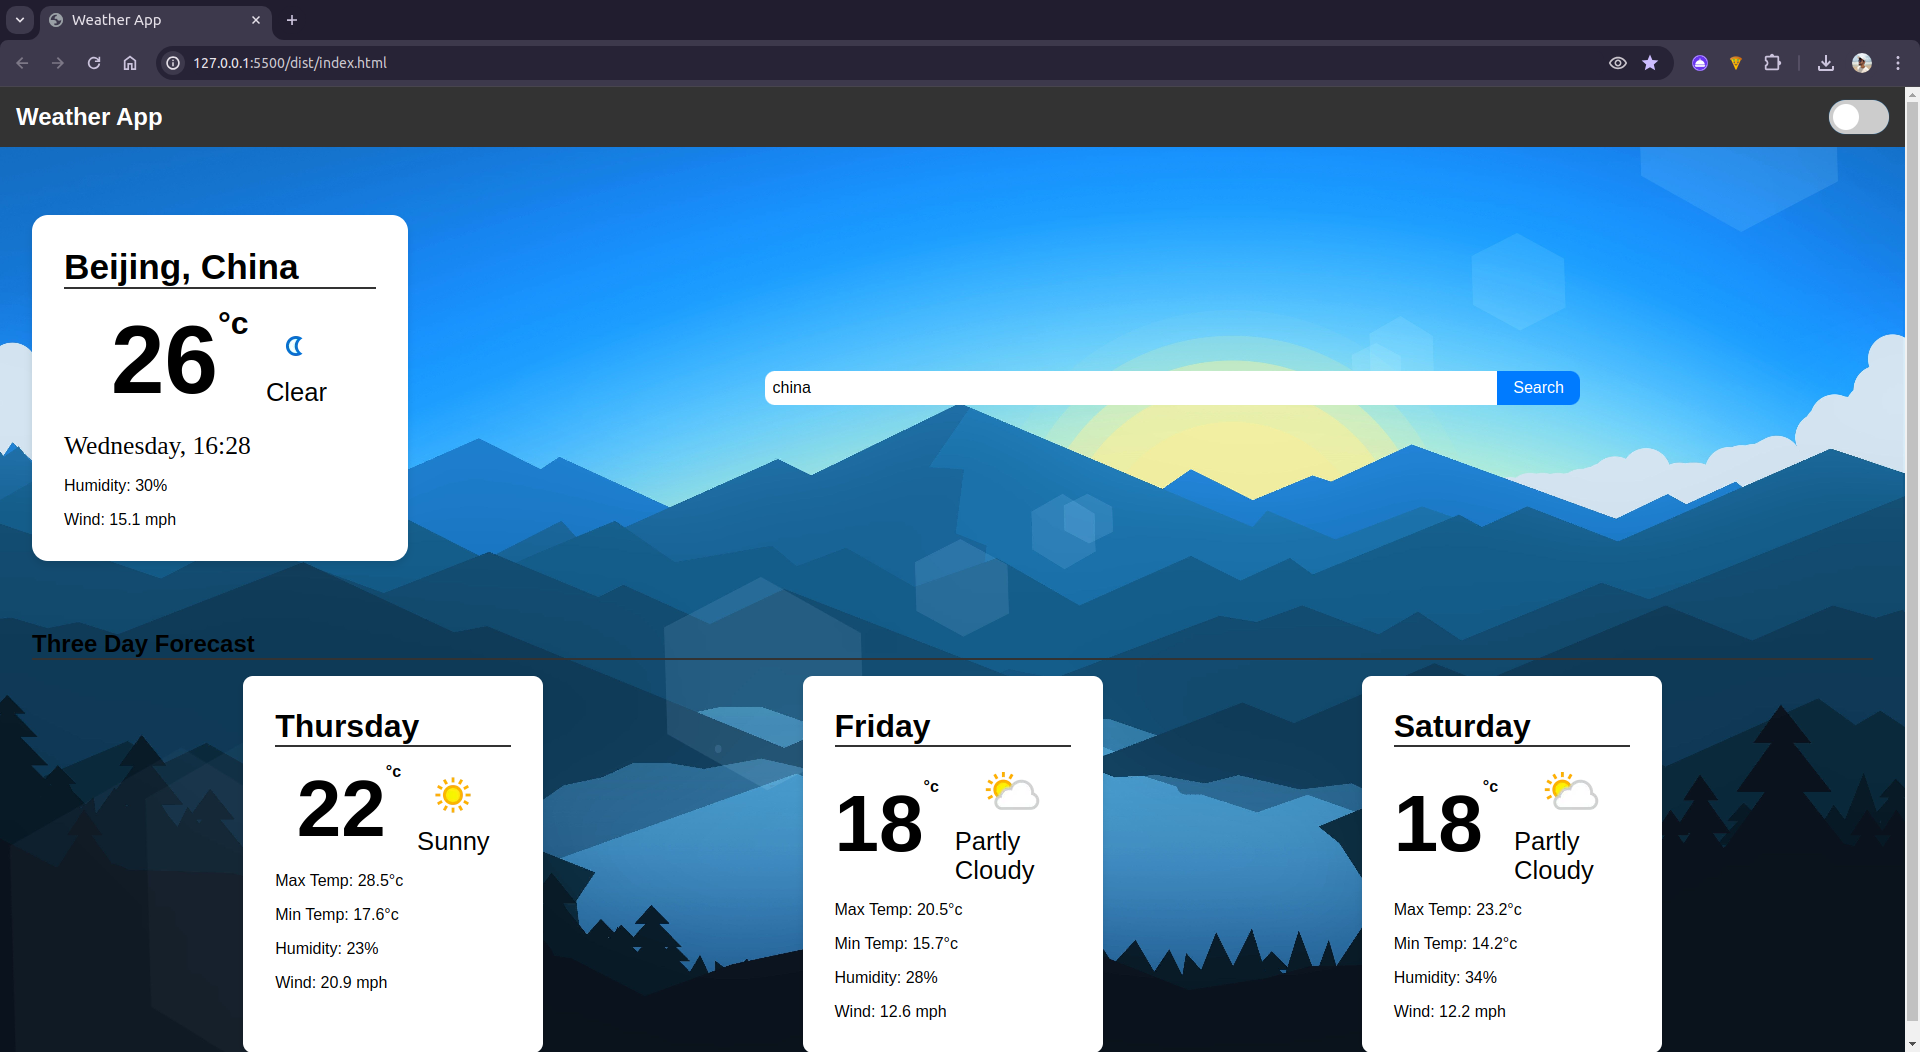Image resolution: width=1920 pixels, height=1052 pixels.
Task: Click the partly cloudy icon on Saturday card
Action: coord(1571,791)
